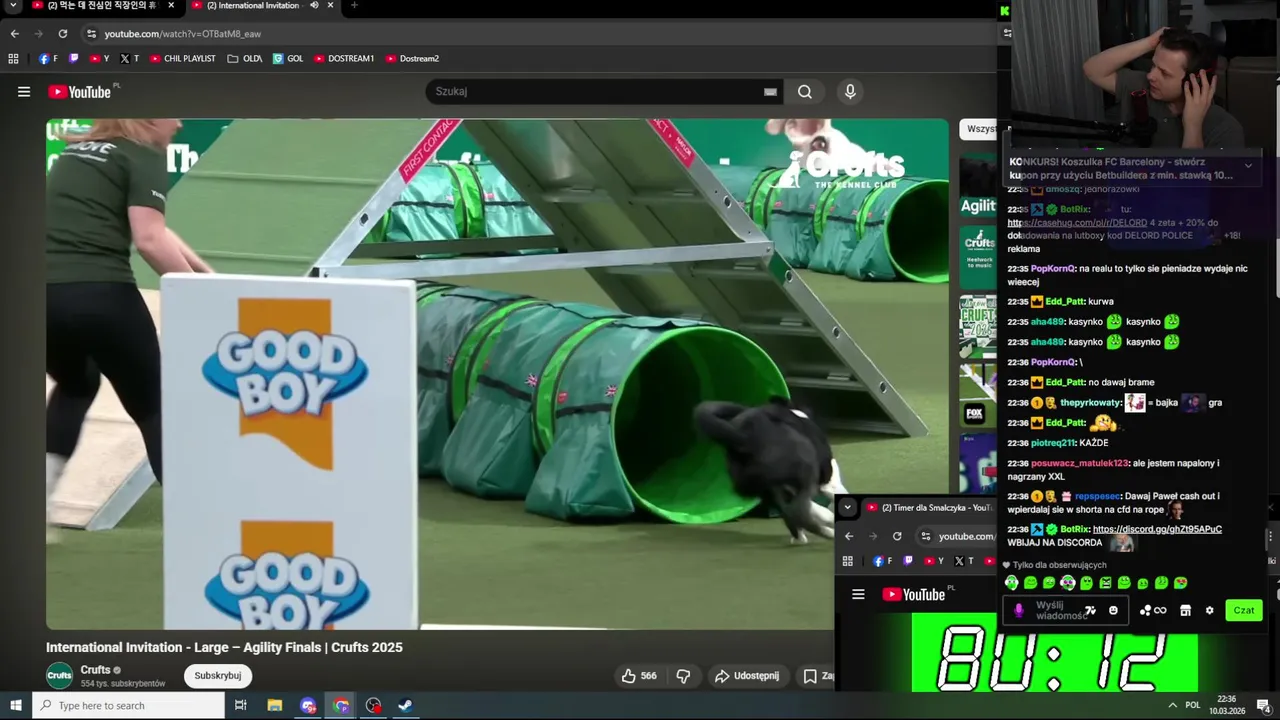Open Steam from the taskbar
1280x720 pixels.
pos(405,705)
